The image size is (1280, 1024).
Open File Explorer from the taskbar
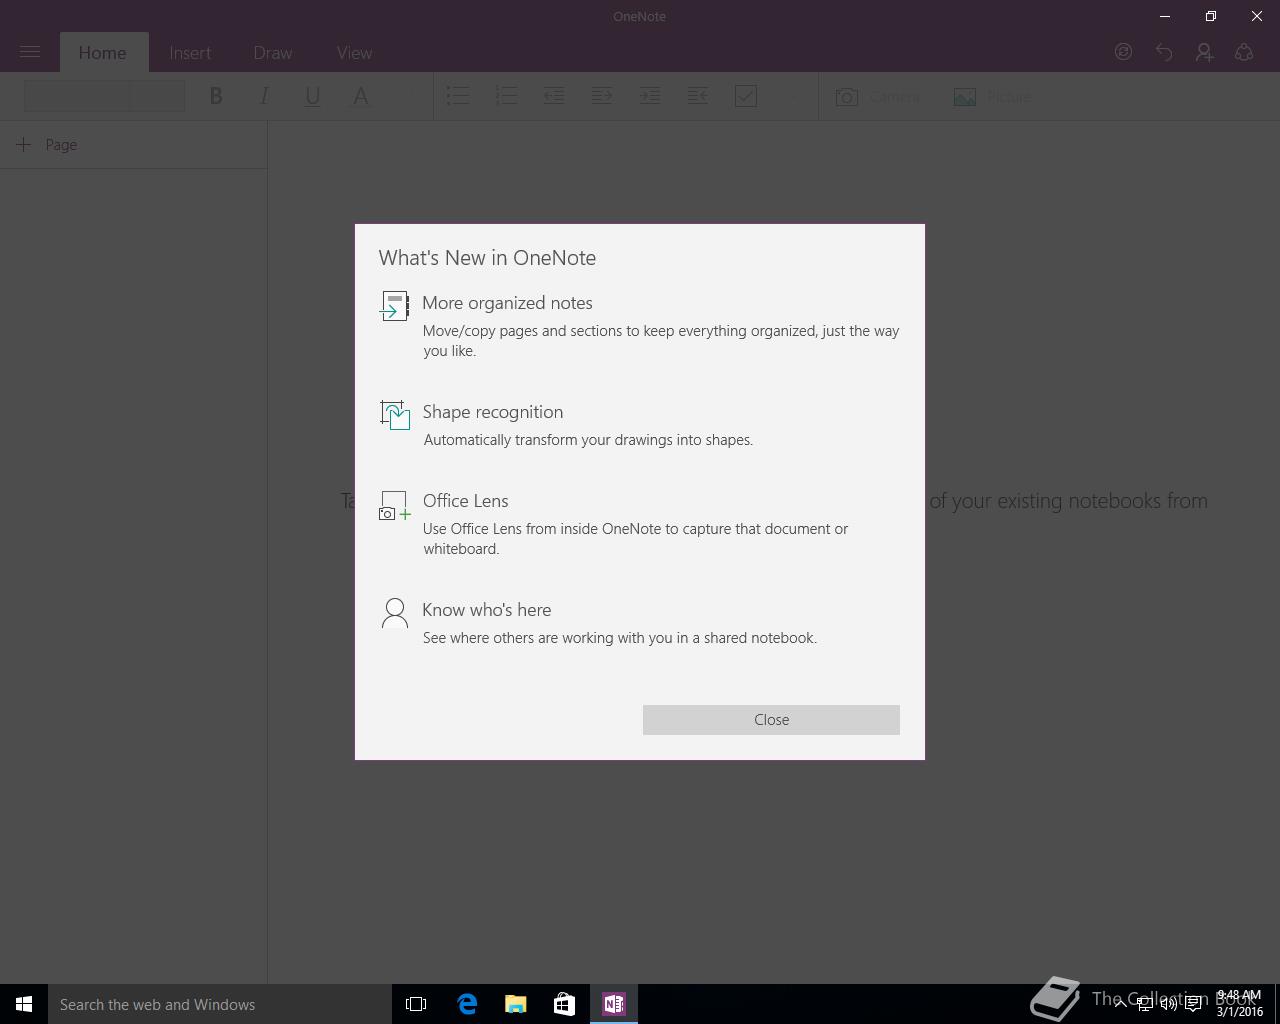click(516, 1004)
